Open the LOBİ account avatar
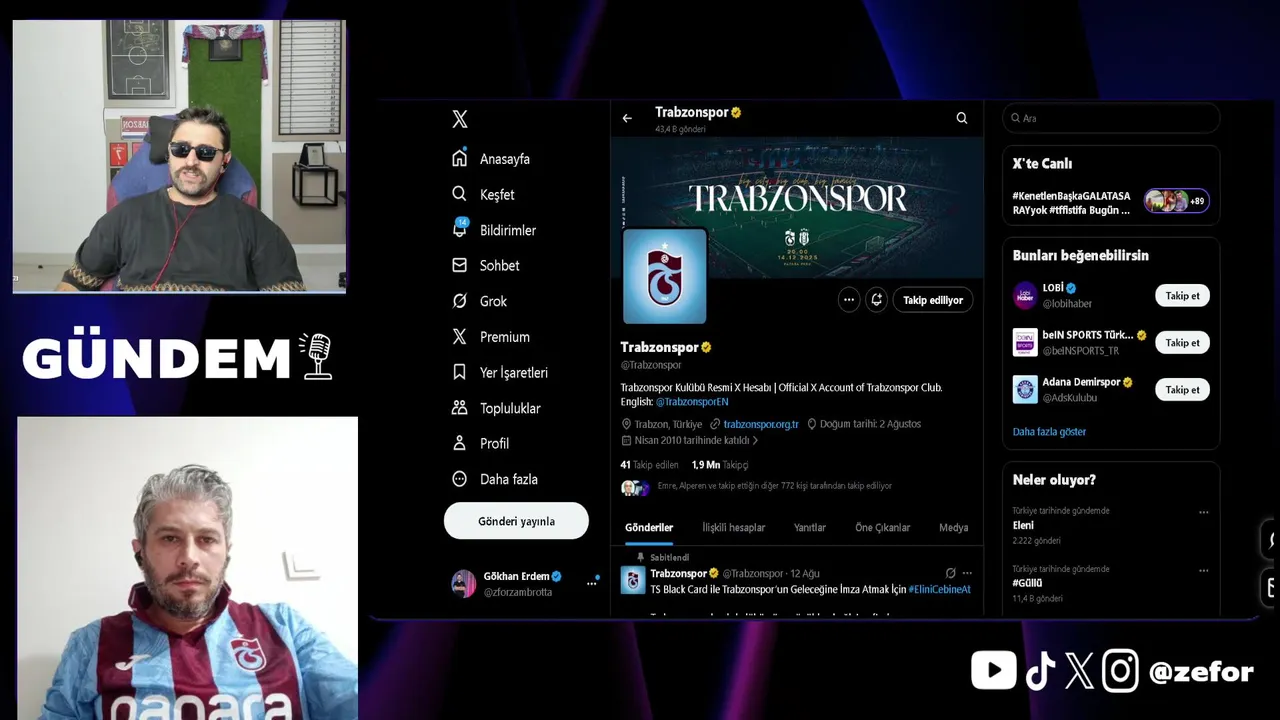 [1025, 295]
